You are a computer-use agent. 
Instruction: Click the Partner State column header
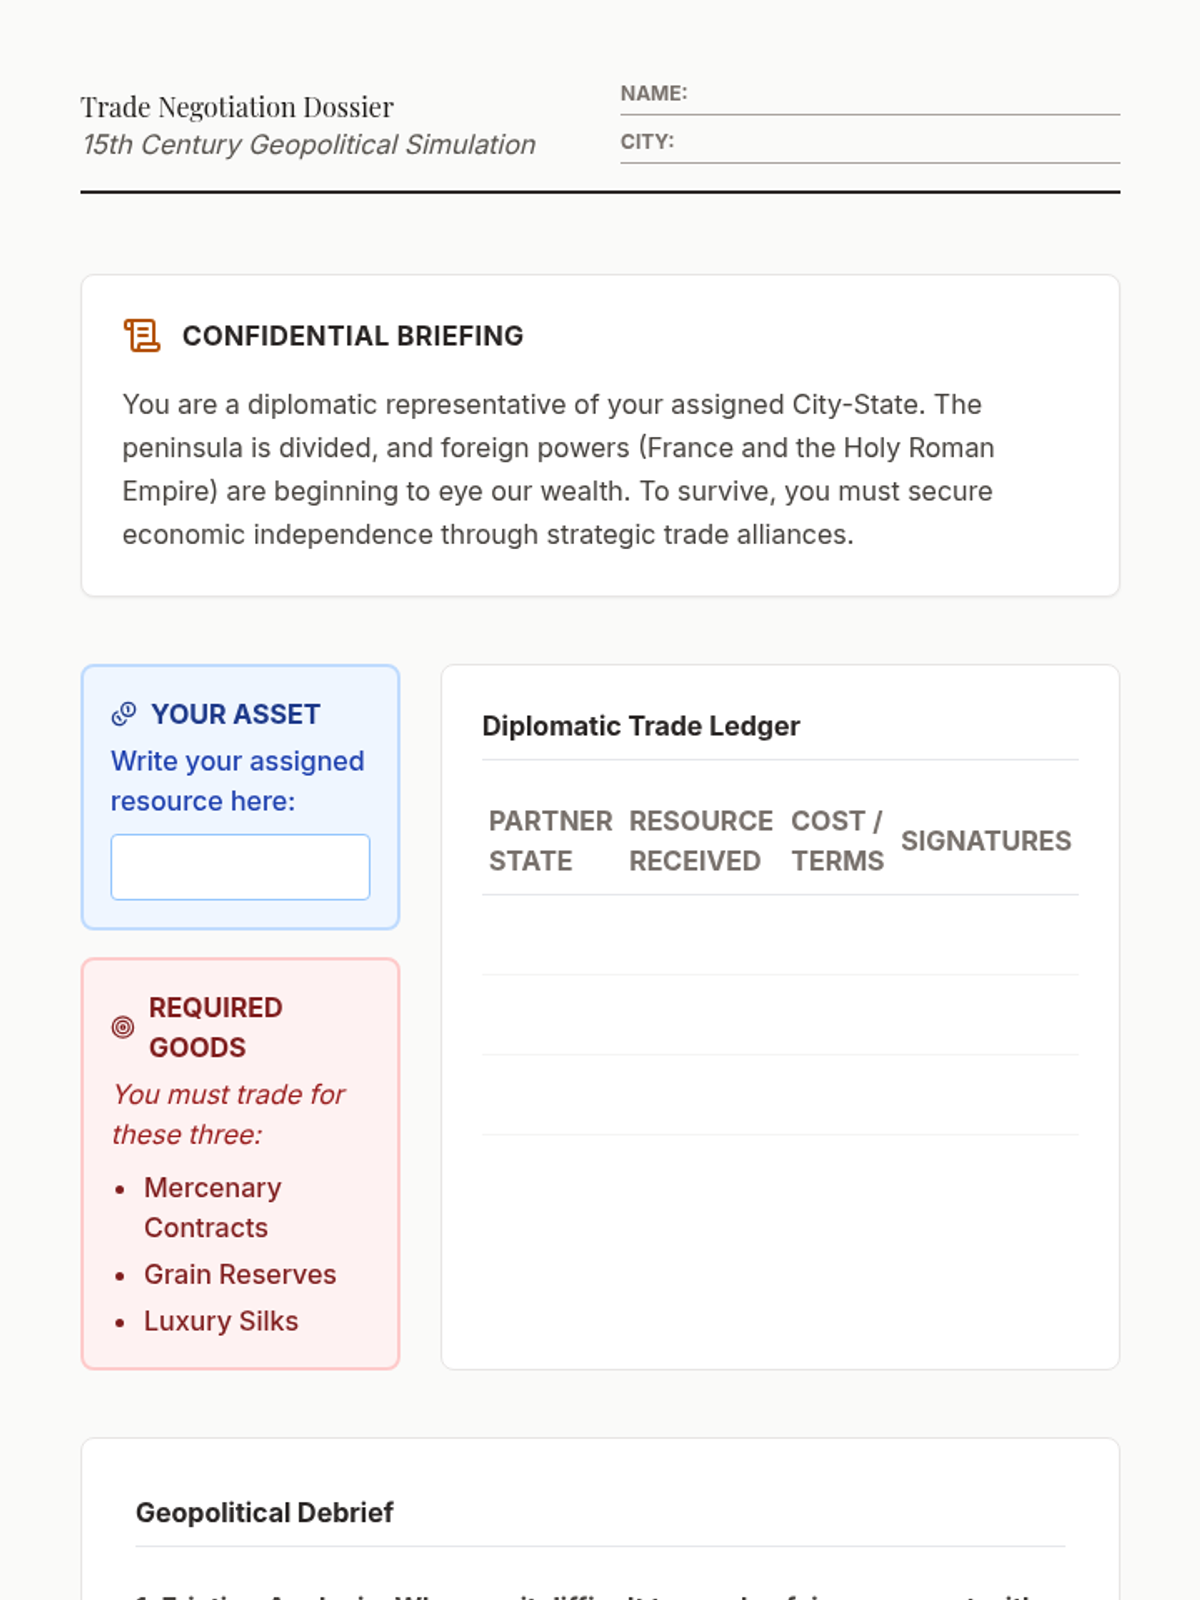point(549,841)
